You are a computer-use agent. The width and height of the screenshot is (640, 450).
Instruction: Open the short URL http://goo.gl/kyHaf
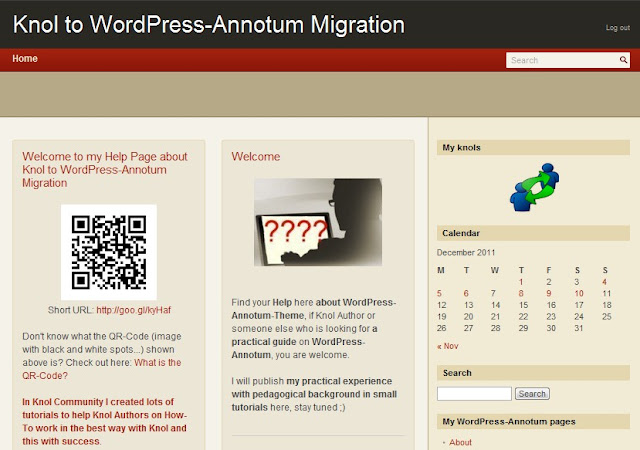point(133,310)
